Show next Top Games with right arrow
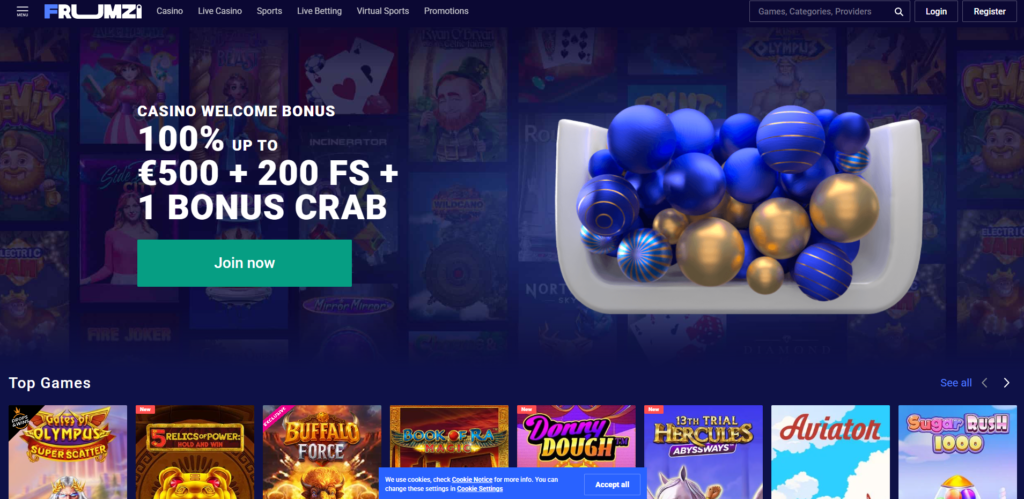This screenshot has height=499, width=1024. [x=1006, y=383]
